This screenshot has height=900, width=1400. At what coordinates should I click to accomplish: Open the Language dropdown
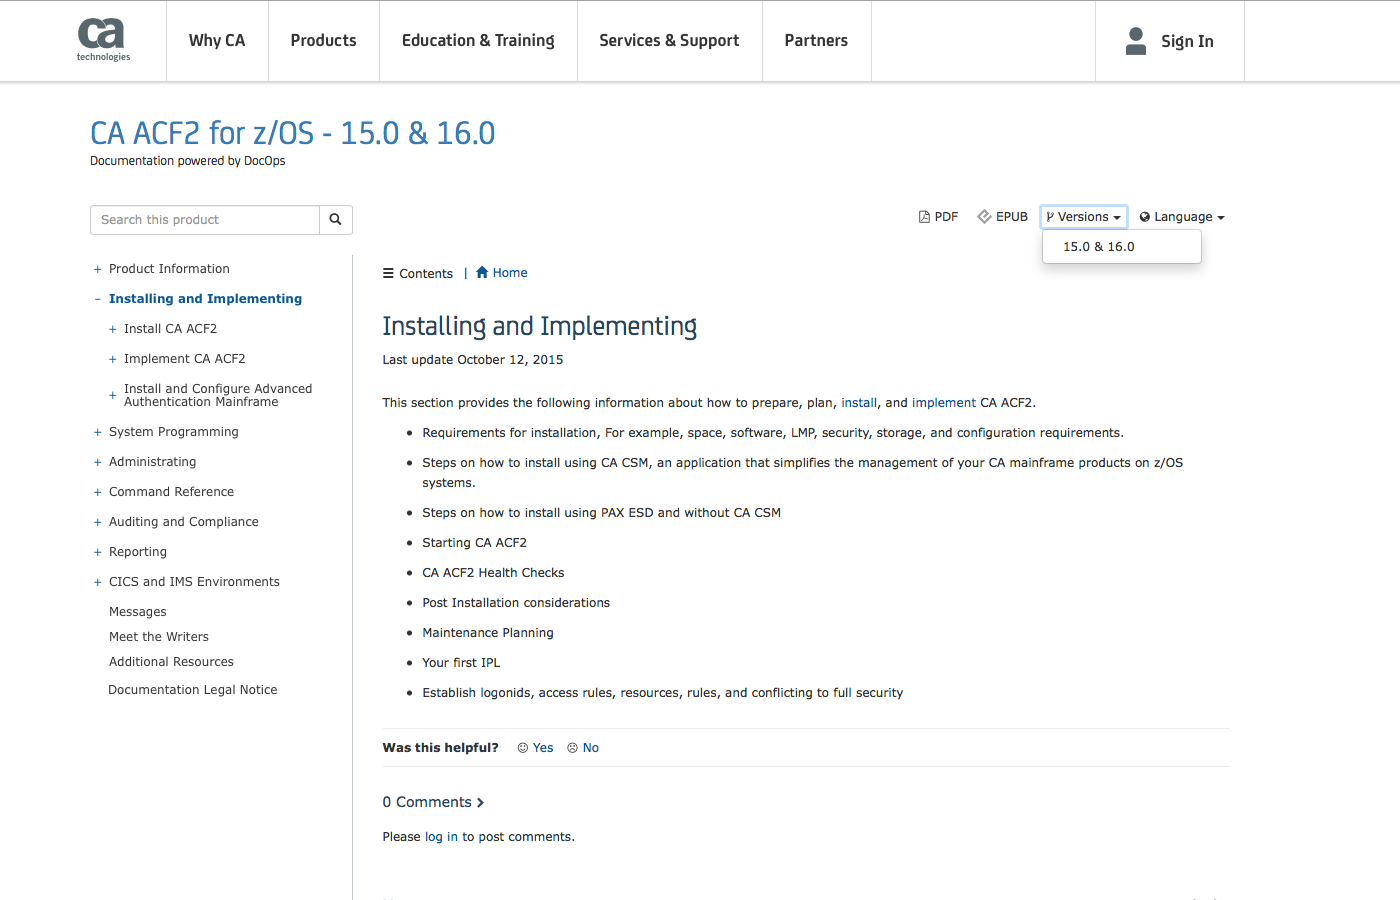[1181, 216]
